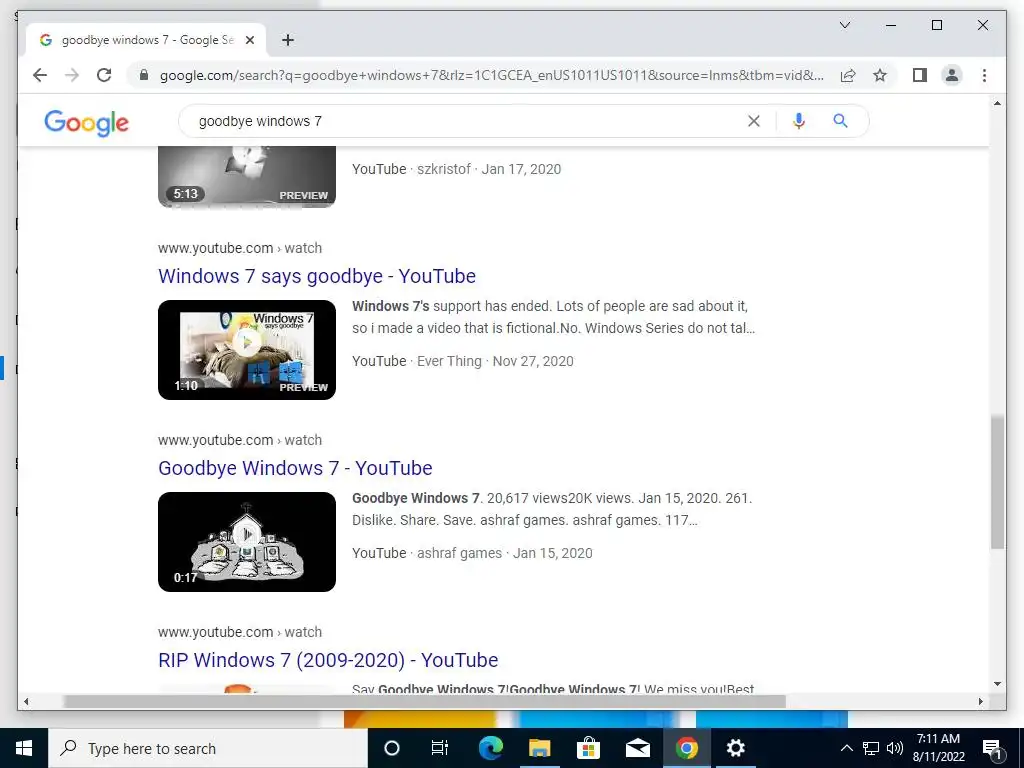This screenshot has width=1024, height=768.
Task: Click the forward navigation arrow
Action: [x=72, y=75]
